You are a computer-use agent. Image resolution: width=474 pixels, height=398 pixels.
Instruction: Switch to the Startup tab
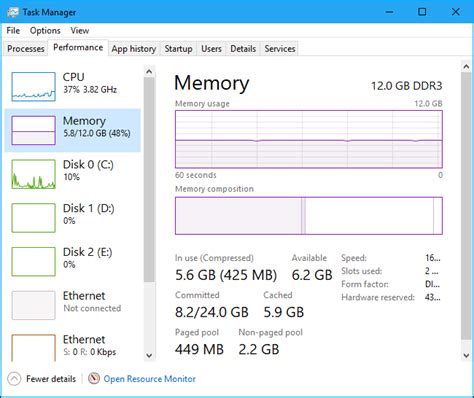point(178,49)
